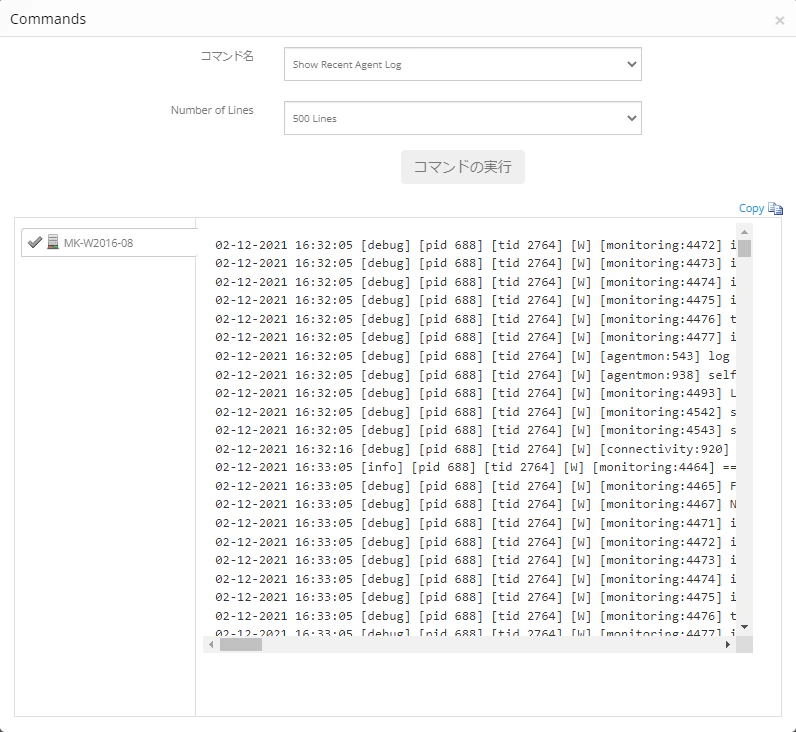Click the log line with monitoring:4543

click(475, 430)
